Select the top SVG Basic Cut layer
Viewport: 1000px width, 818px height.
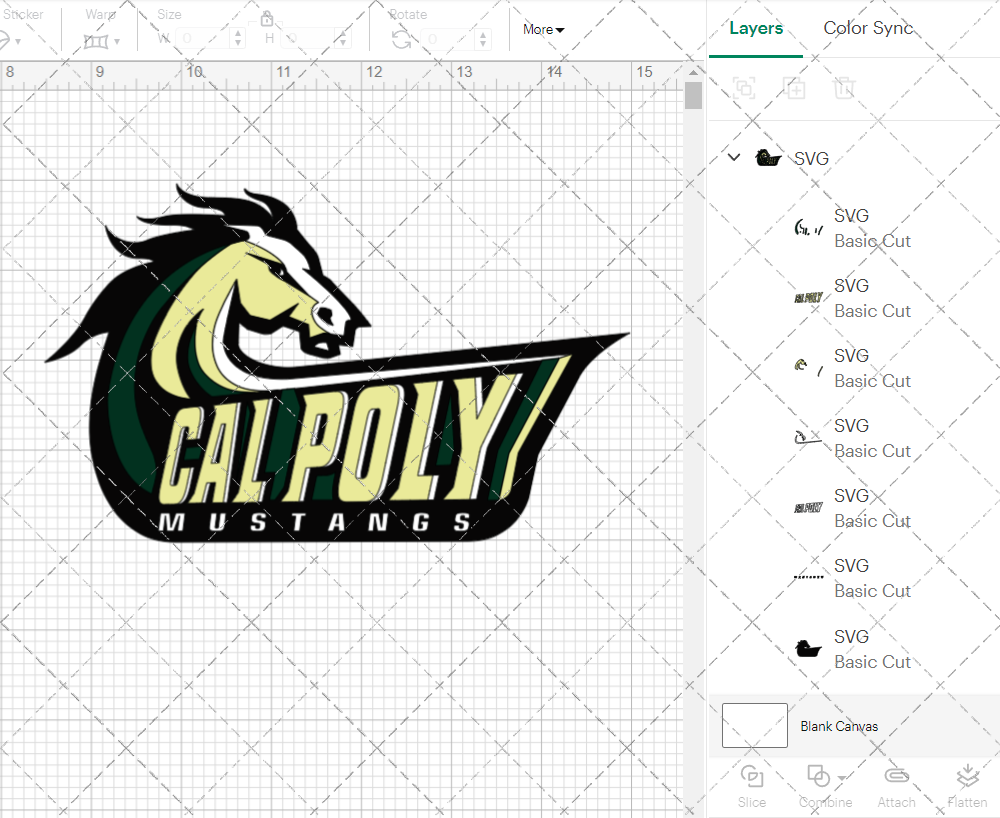click(x=862, y=228)
